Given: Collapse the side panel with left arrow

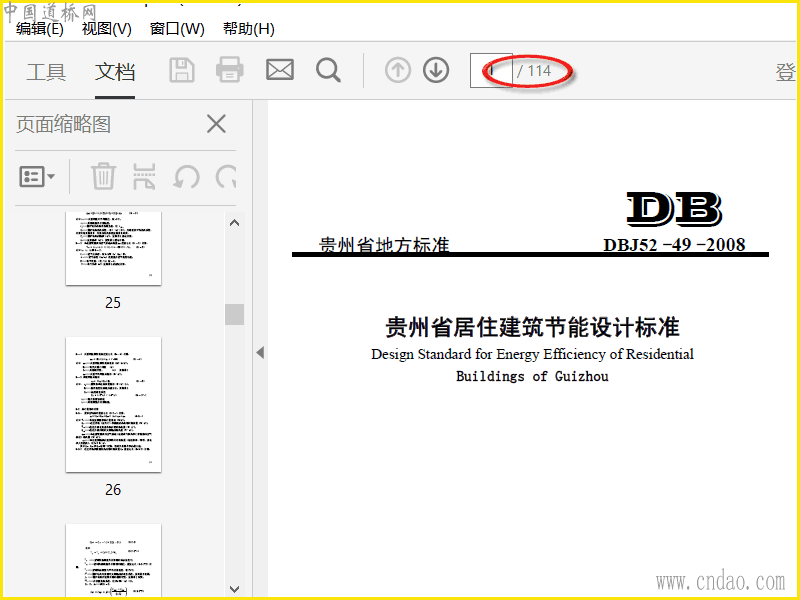Looking at the screenshot, I should (260, 353).
